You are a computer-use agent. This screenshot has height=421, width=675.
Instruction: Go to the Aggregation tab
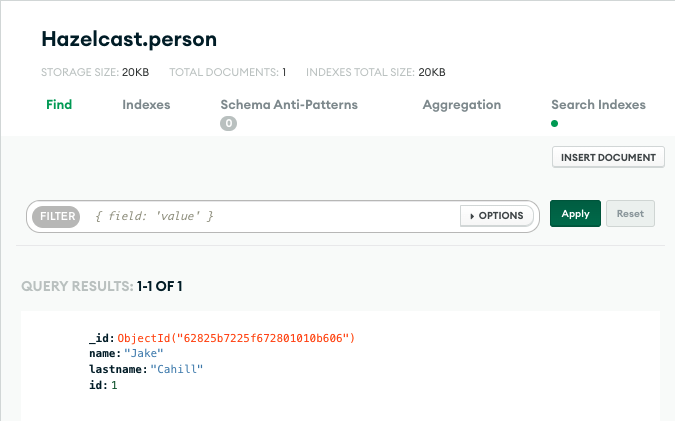pos(462,105)
